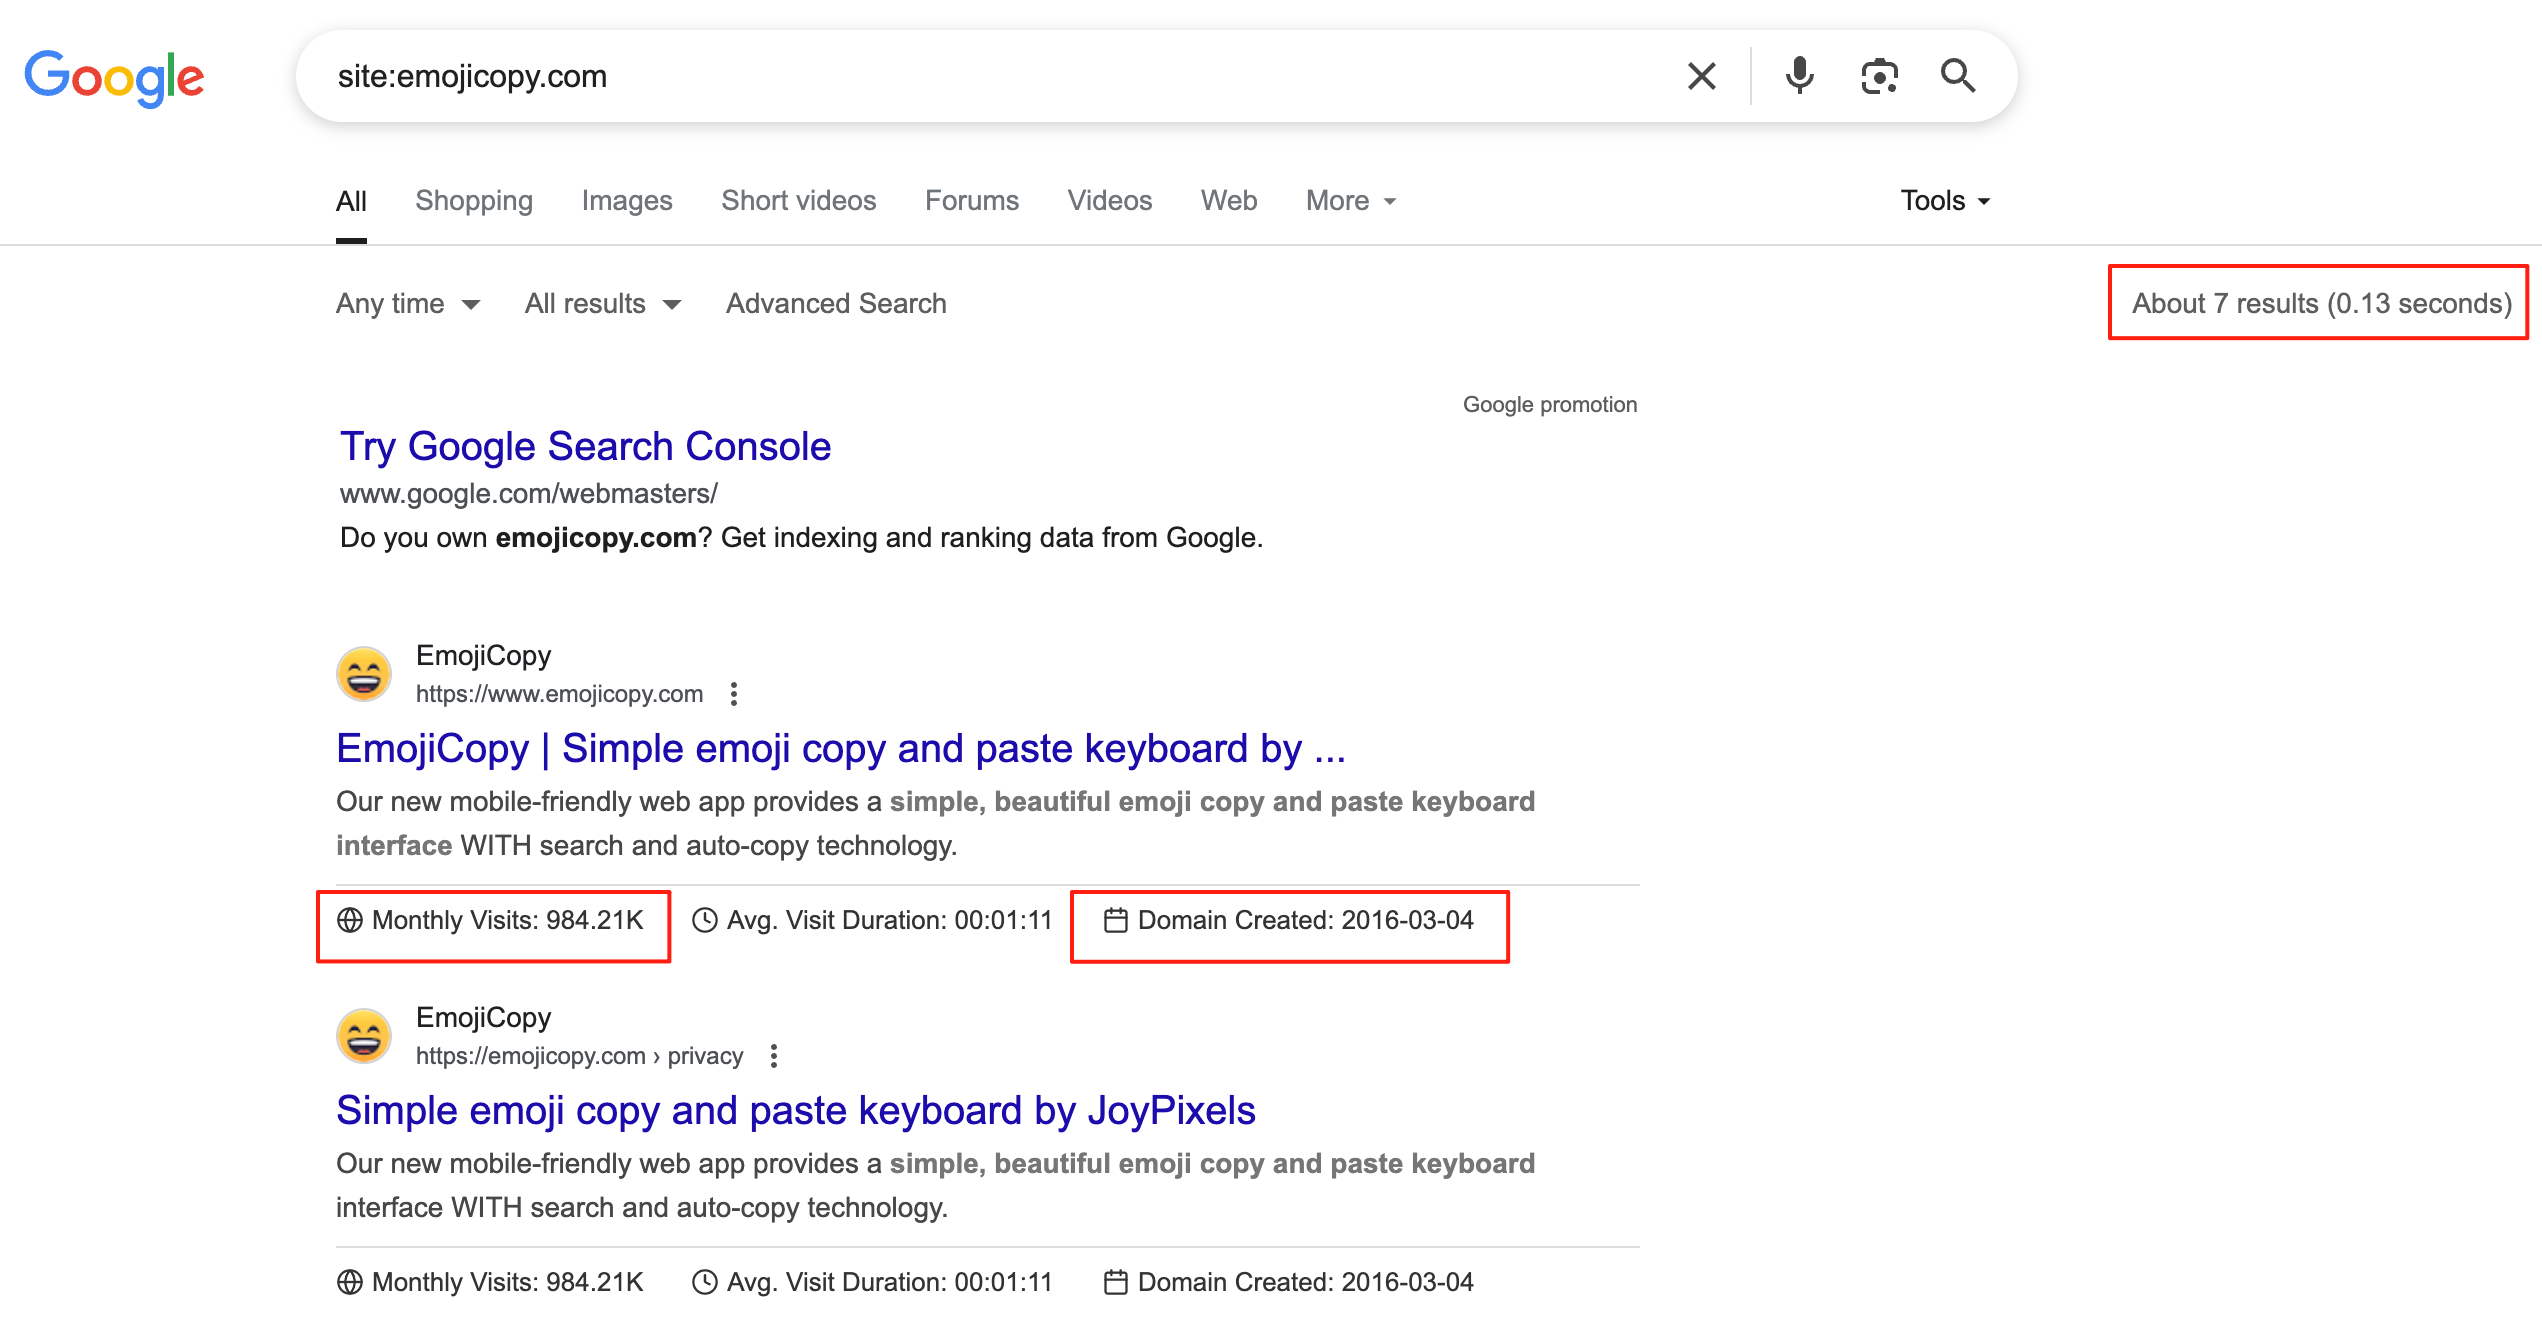
Task: Click EmojiCopy favicon of privacy result
Action: [364, 1036]
